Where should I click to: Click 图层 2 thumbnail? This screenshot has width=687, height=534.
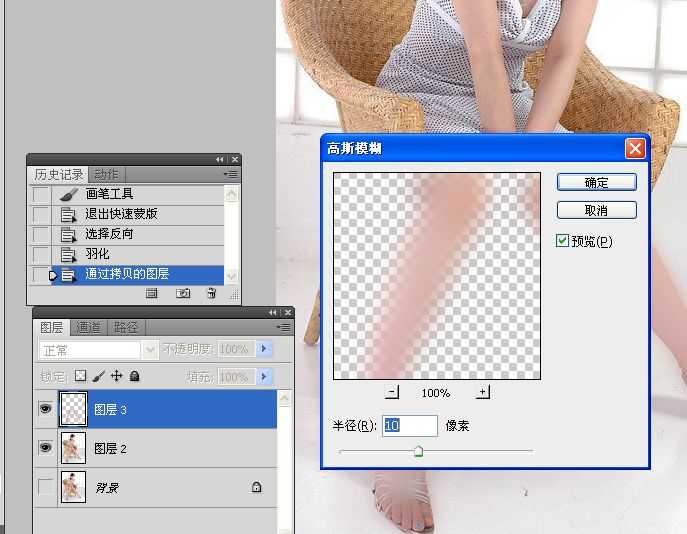(x=73, y=448)
